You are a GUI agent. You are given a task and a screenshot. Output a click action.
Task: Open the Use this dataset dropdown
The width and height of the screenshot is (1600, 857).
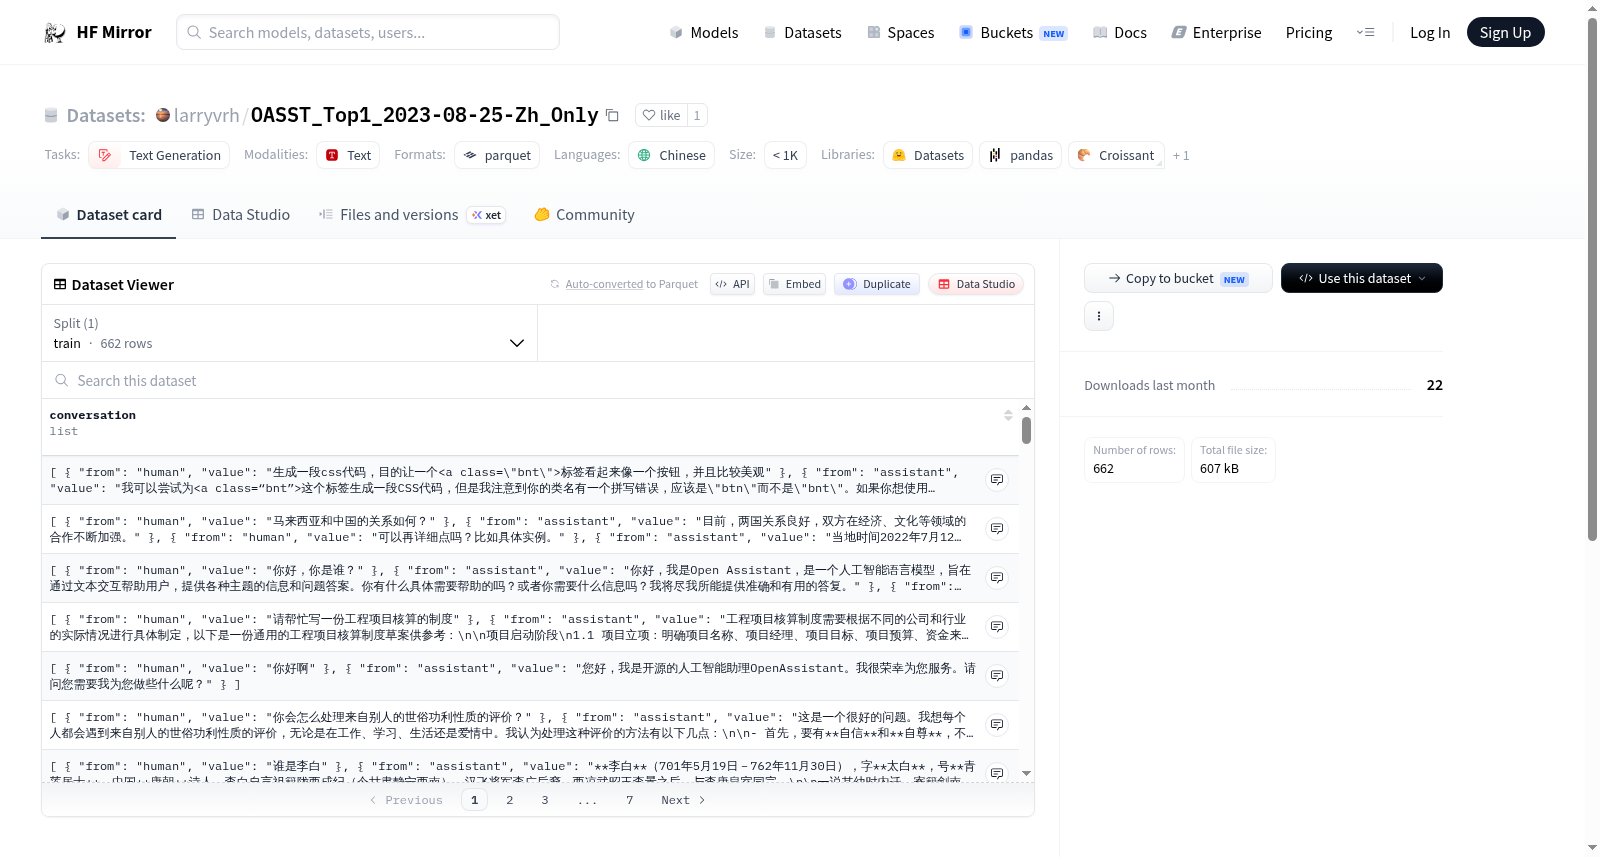tap(1361, 278)
